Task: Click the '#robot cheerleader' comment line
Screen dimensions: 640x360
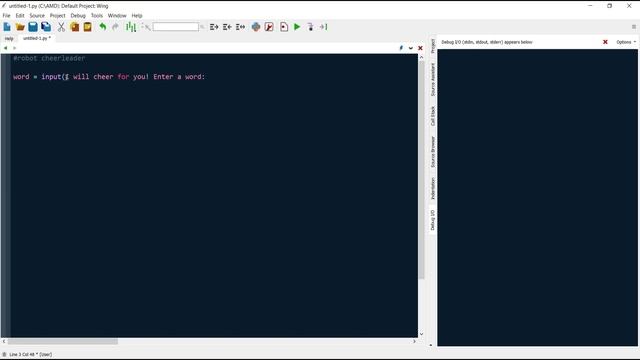Action: pos(49,58)
